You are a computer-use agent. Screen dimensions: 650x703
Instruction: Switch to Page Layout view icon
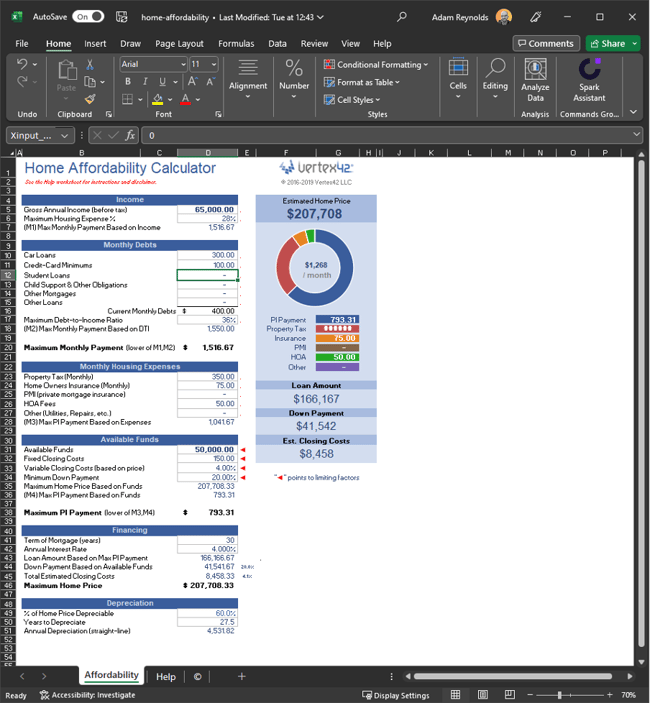[x=482, y=695]
